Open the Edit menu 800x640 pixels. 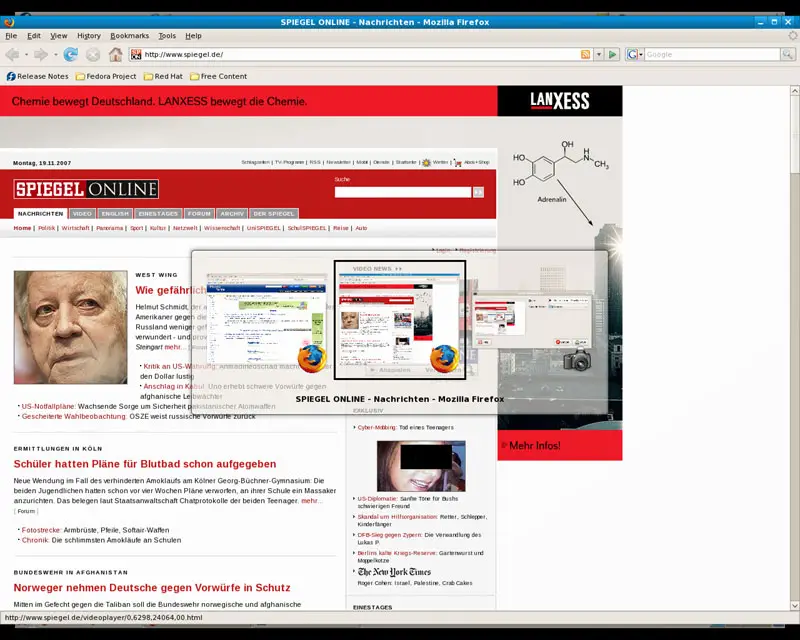pyautogui.click(x=34, y=36)
